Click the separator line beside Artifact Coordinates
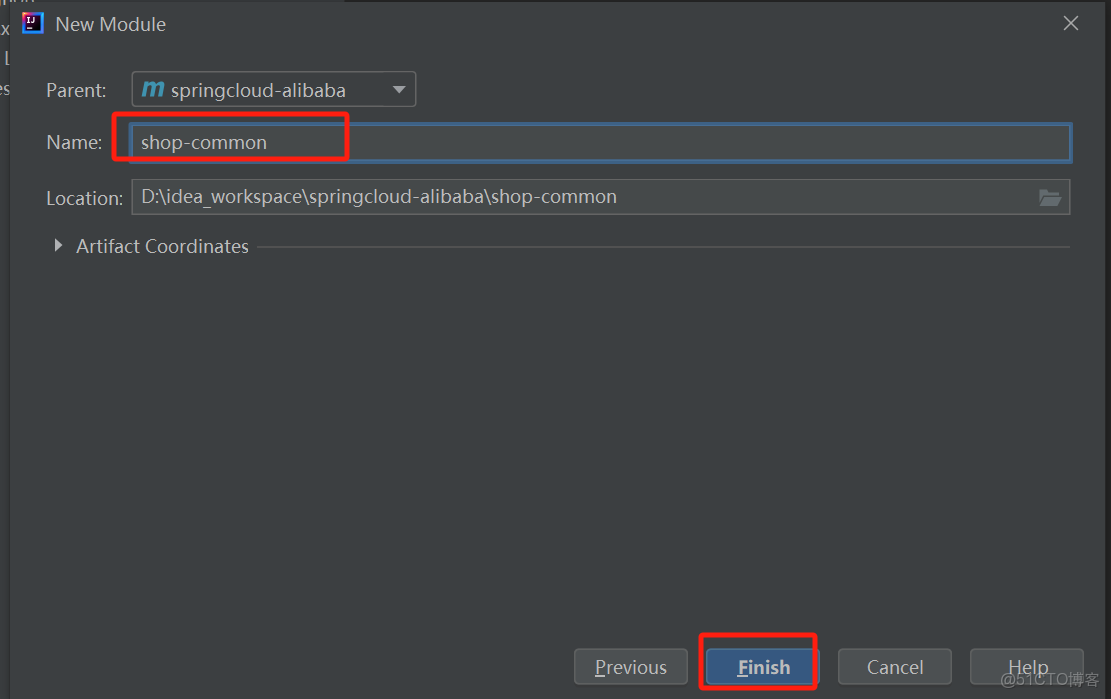The height and width of the screenshot is (699, 1111). pos(660,247)
